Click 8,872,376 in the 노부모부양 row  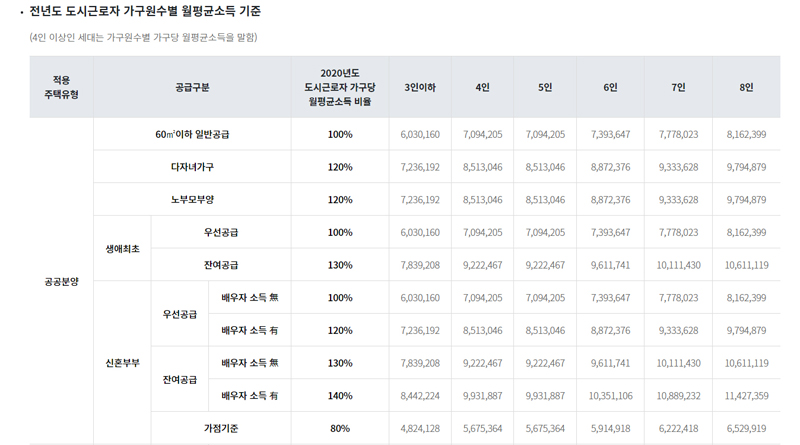[610, 200]
